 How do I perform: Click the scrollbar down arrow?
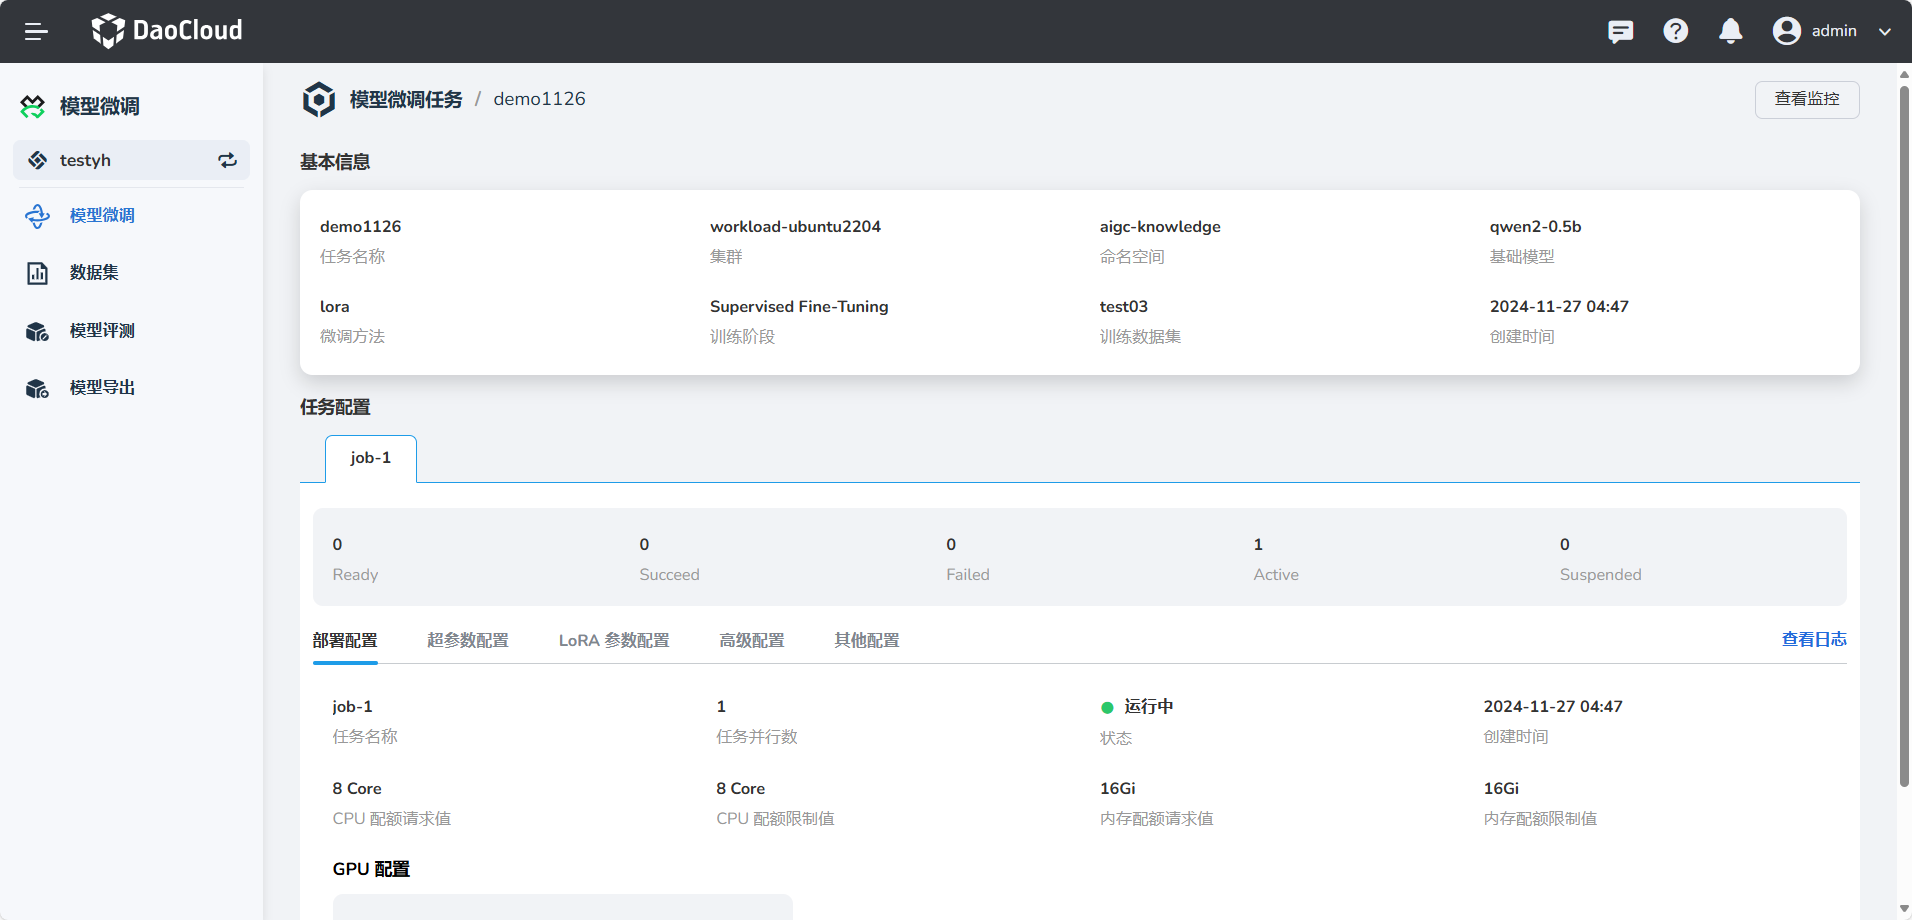1904,909
